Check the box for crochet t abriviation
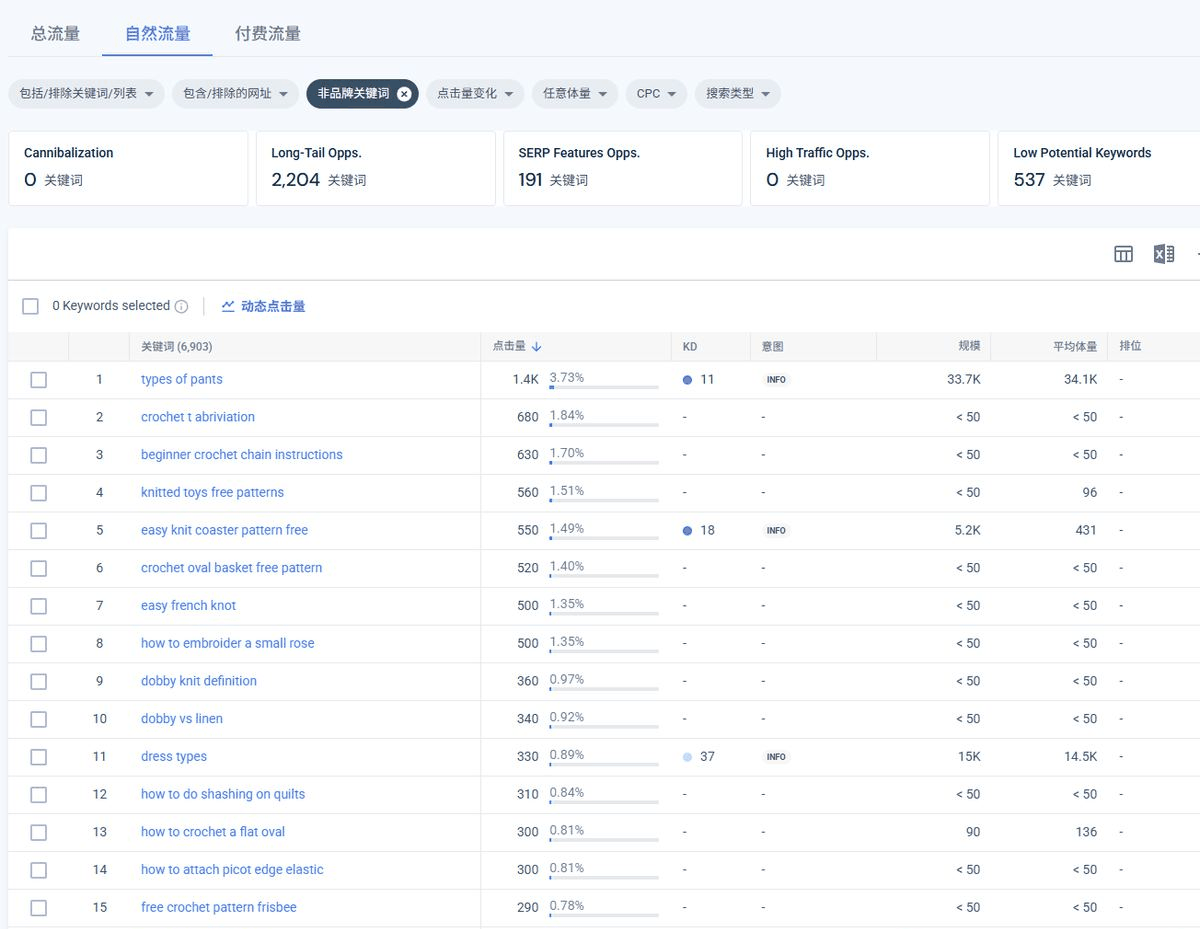 pyautogui.click(x=38, y=418)
